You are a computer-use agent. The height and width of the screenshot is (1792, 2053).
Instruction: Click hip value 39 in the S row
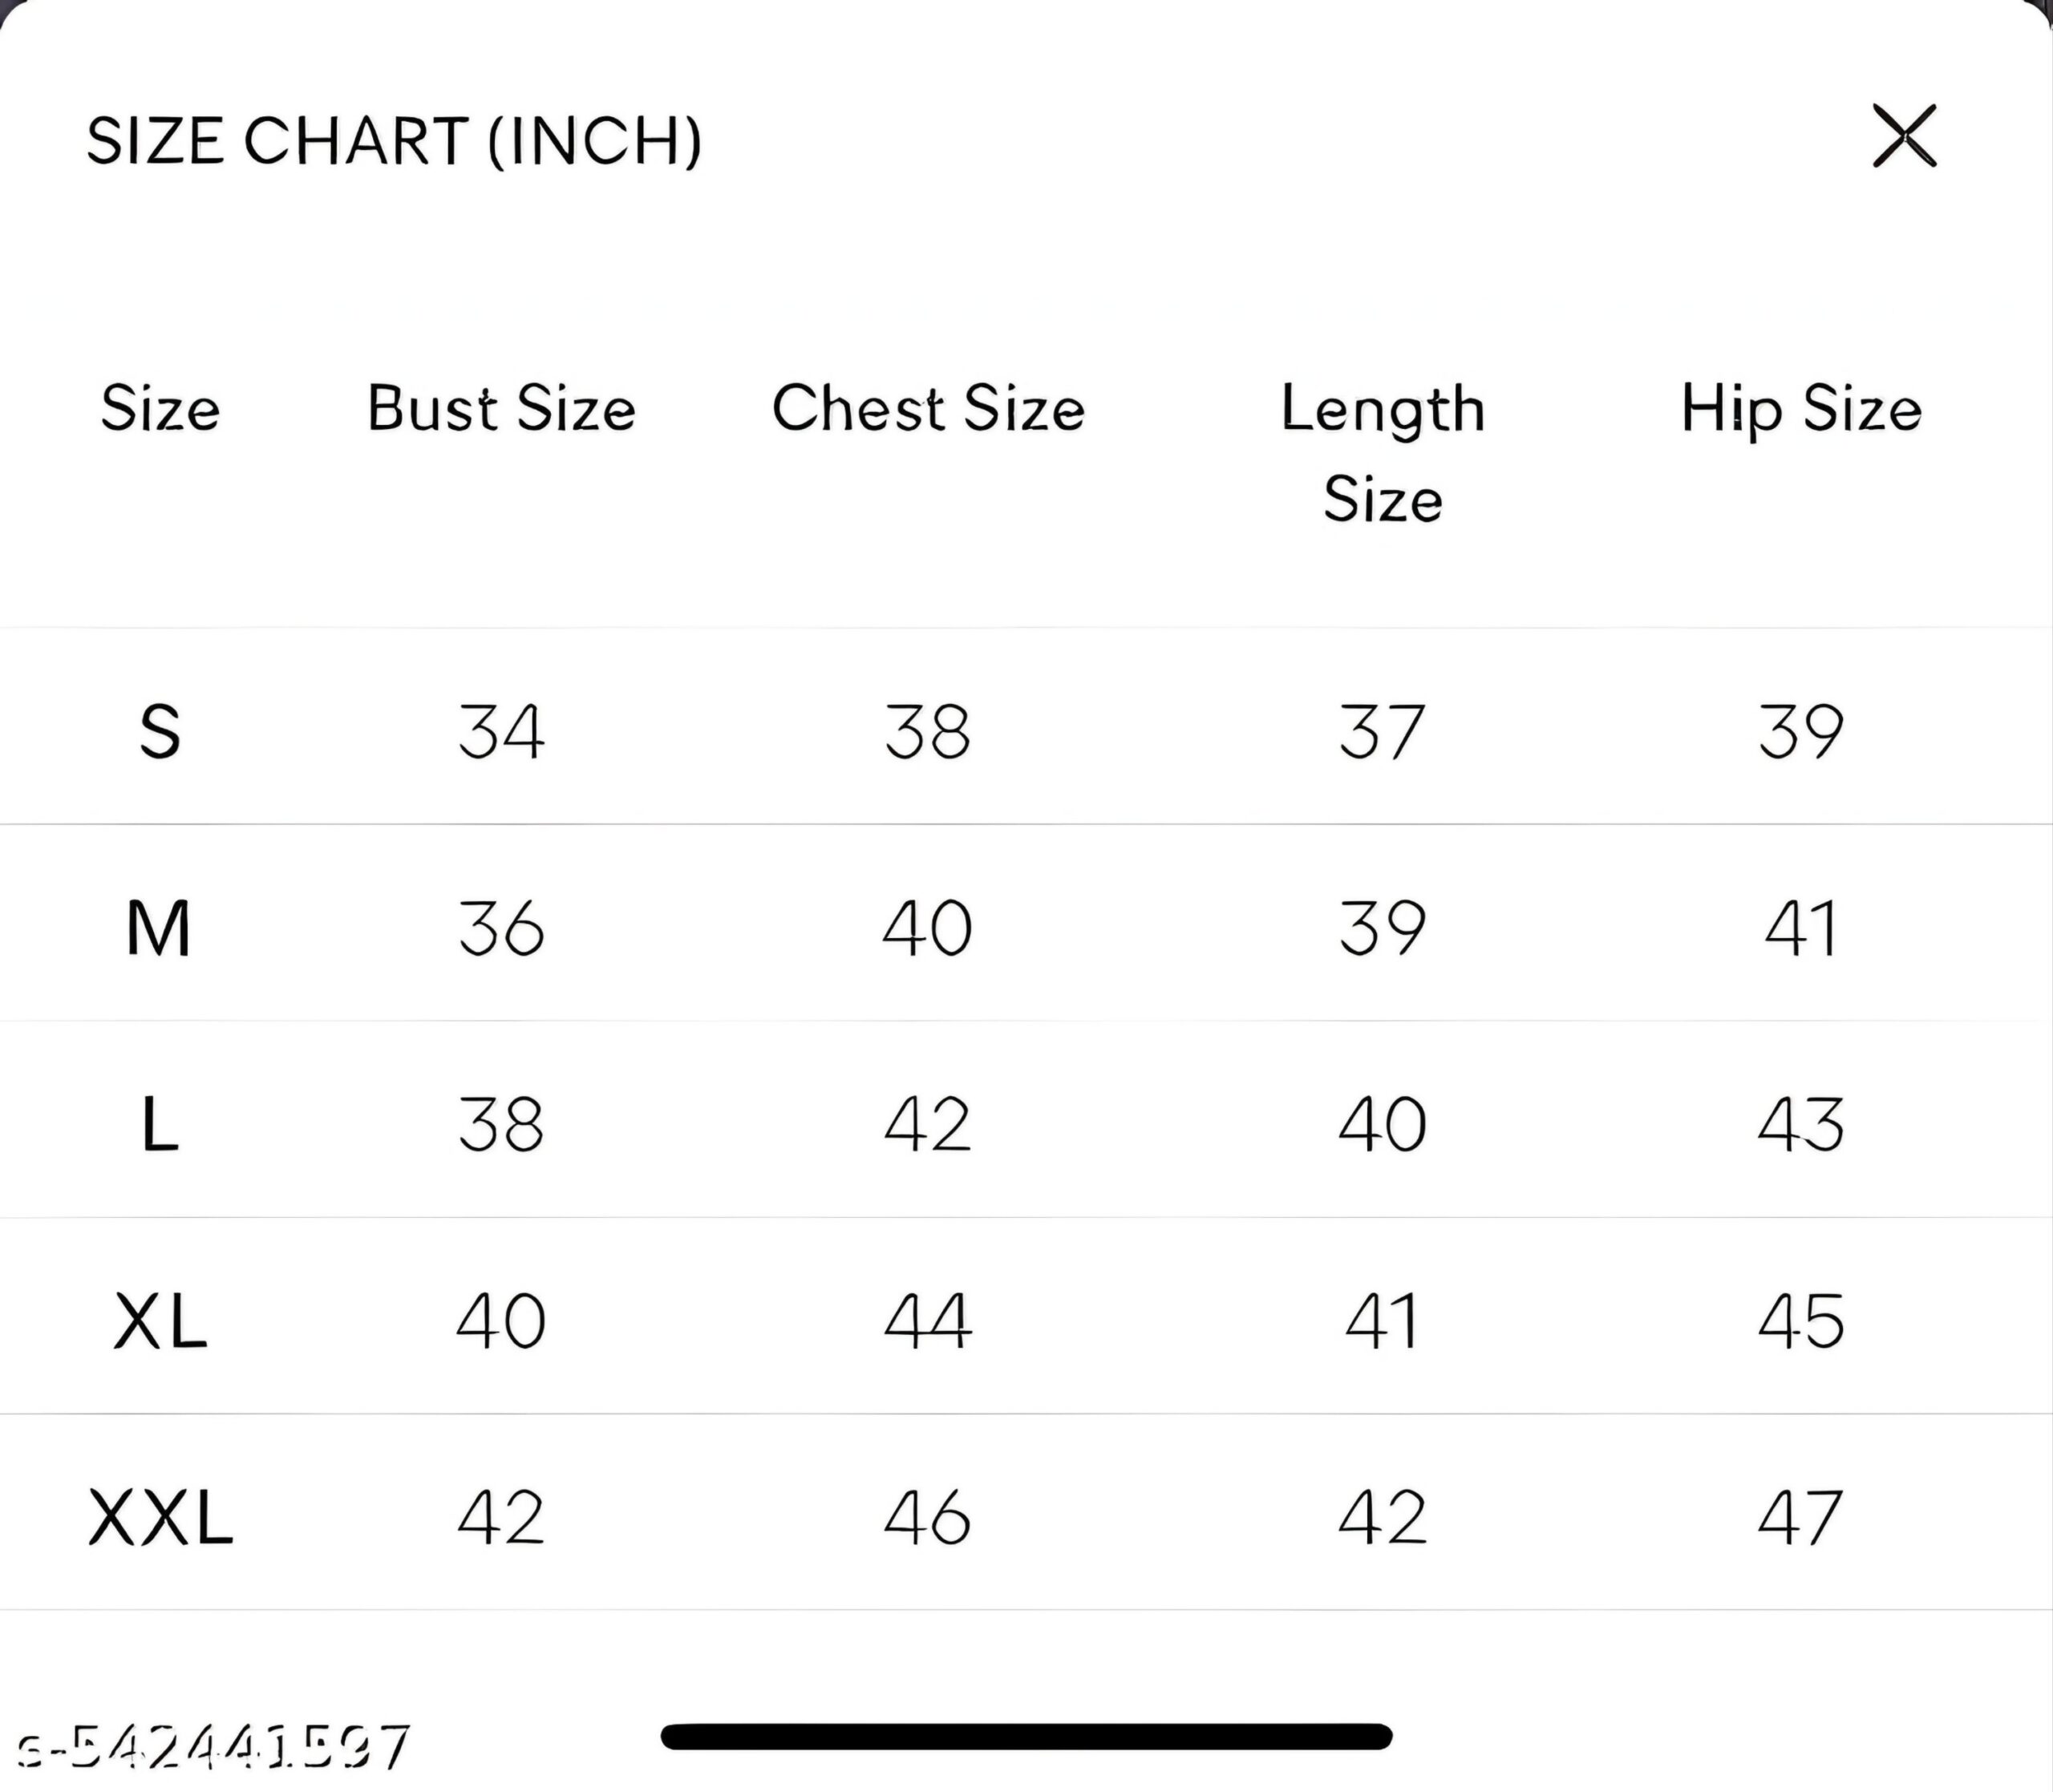(1801, 731)
